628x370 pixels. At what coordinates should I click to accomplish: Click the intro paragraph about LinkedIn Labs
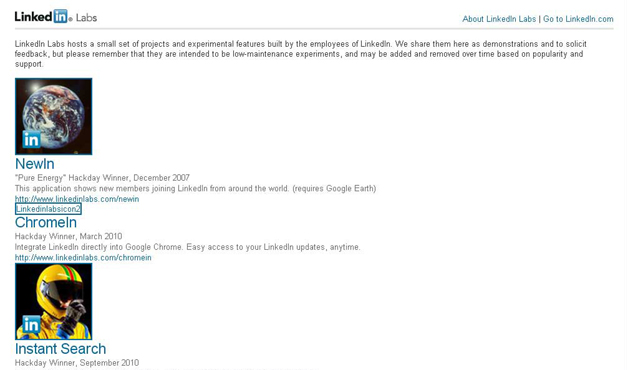coord(301,54)
